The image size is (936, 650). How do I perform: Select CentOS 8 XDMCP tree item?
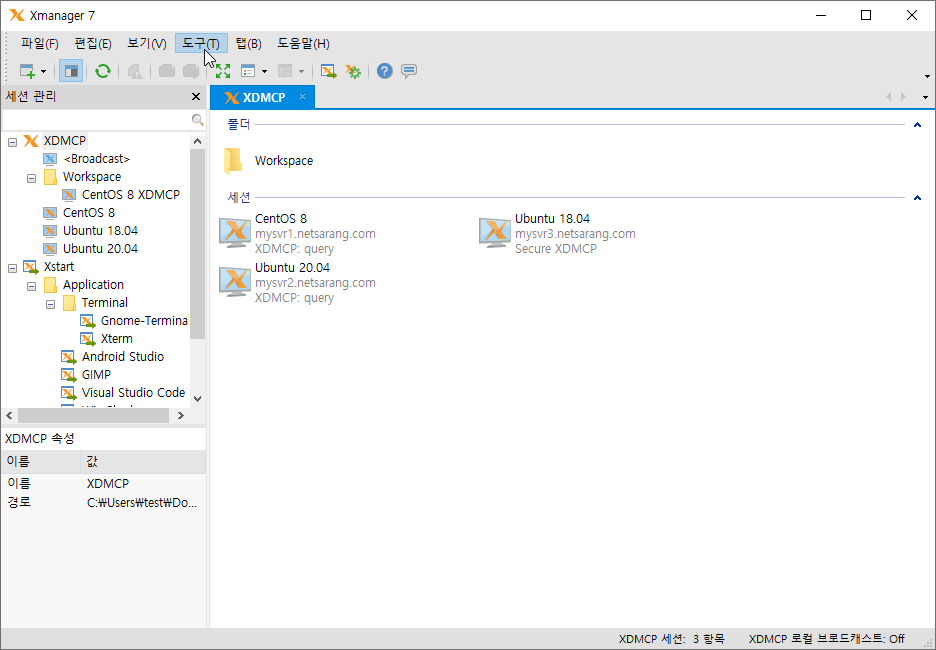[x=131, y=195]
